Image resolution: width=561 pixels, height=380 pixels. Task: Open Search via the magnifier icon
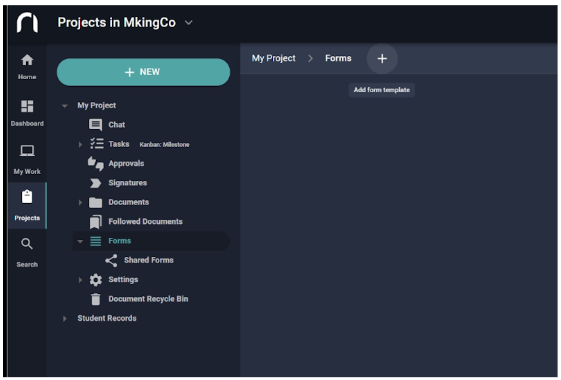point(27,244)
